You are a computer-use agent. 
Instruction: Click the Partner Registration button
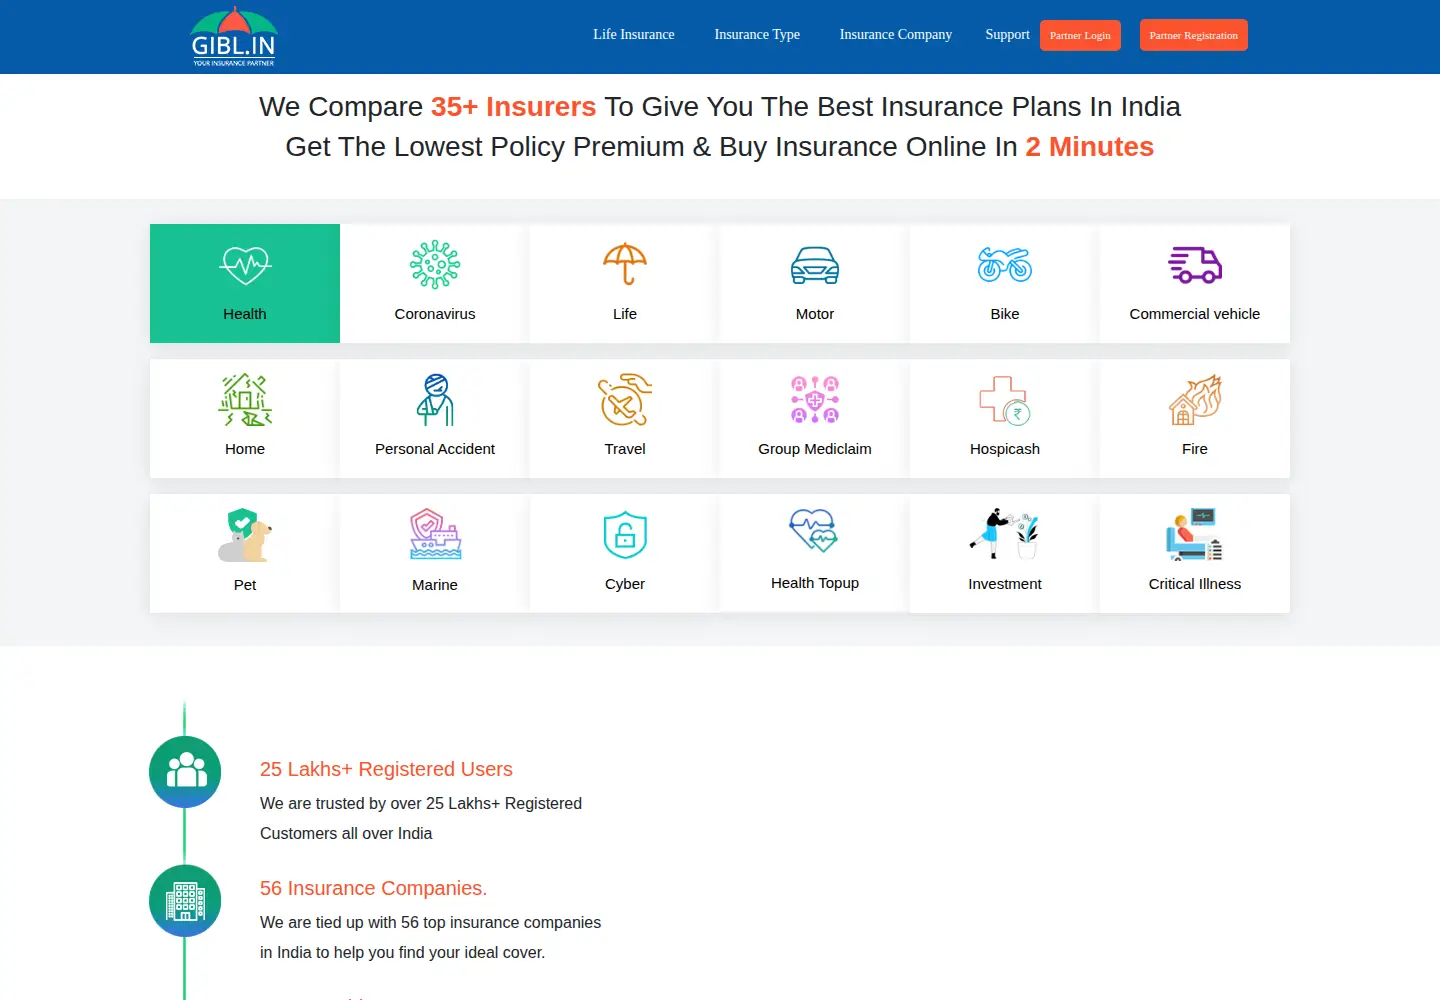point(1194,35)
